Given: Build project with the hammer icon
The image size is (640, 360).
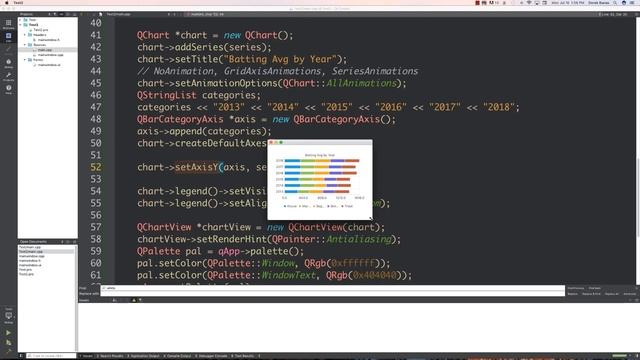Looking at the screenshot, I should pos(8,351).
